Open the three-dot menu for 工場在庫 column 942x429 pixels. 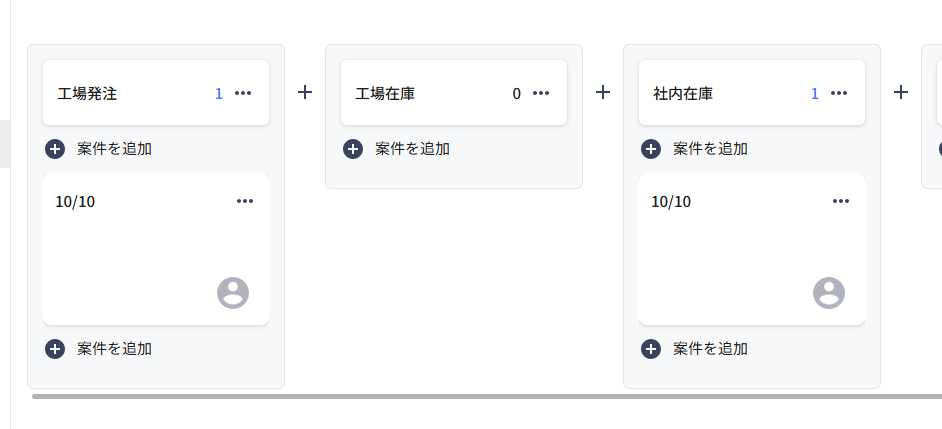541,93
